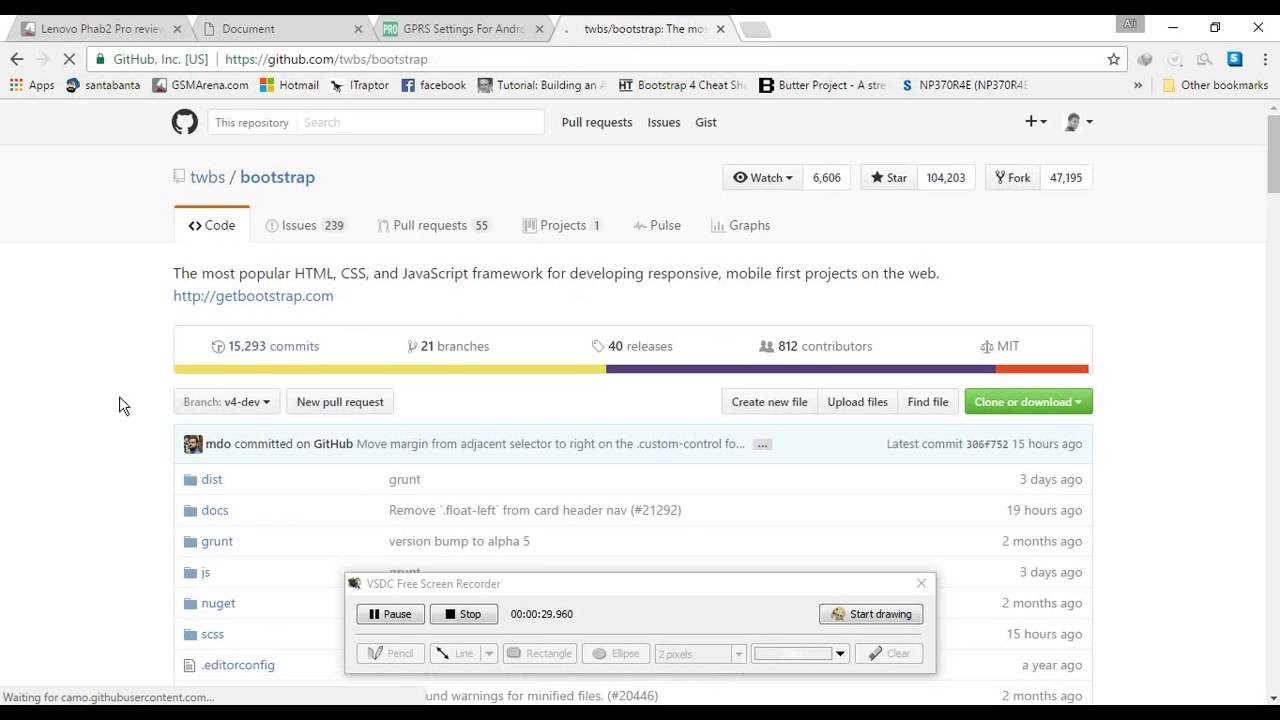This screenshot has width=1280, height=720.
Task: Click mdo's commit author avatar
Action: pyautogui.click(x=193, y=444)
